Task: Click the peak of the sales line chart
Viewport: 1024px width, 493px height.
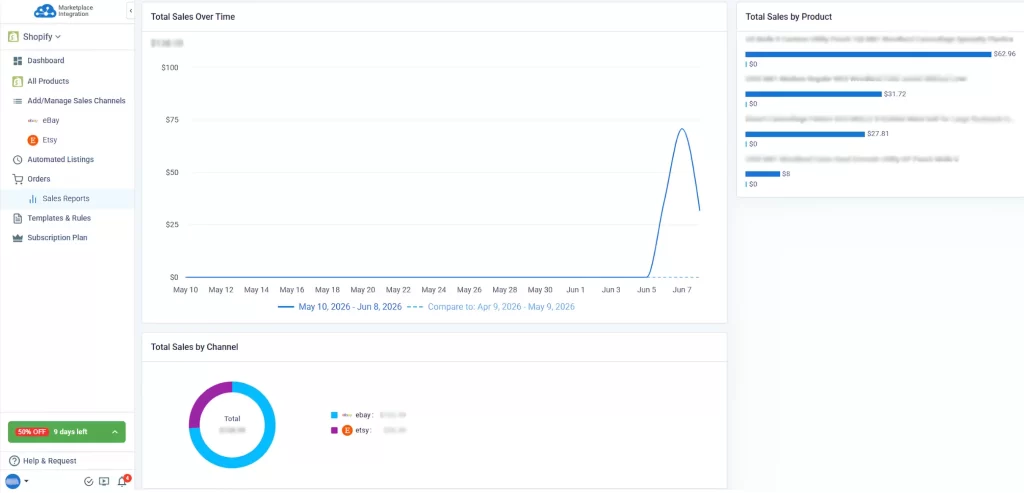Action: click(x=682, y=129)
